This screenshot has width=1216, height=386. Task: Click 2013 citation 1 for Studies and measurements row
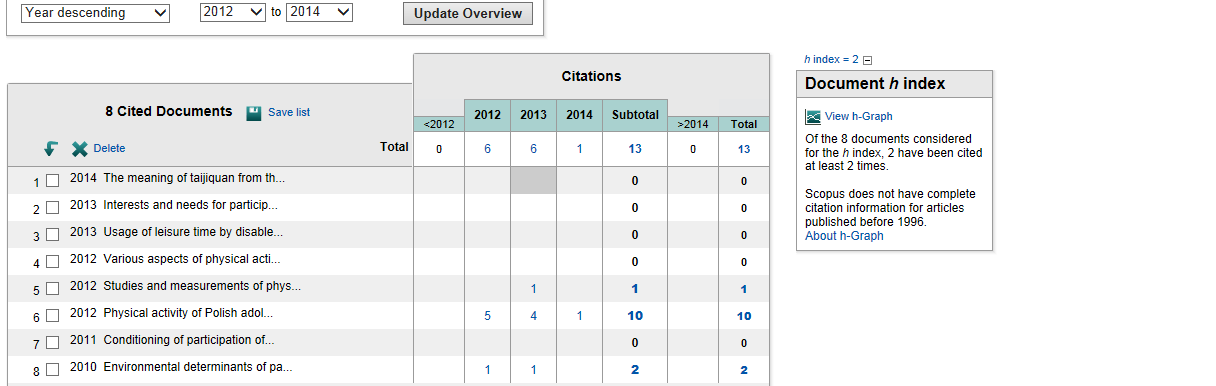534,289
